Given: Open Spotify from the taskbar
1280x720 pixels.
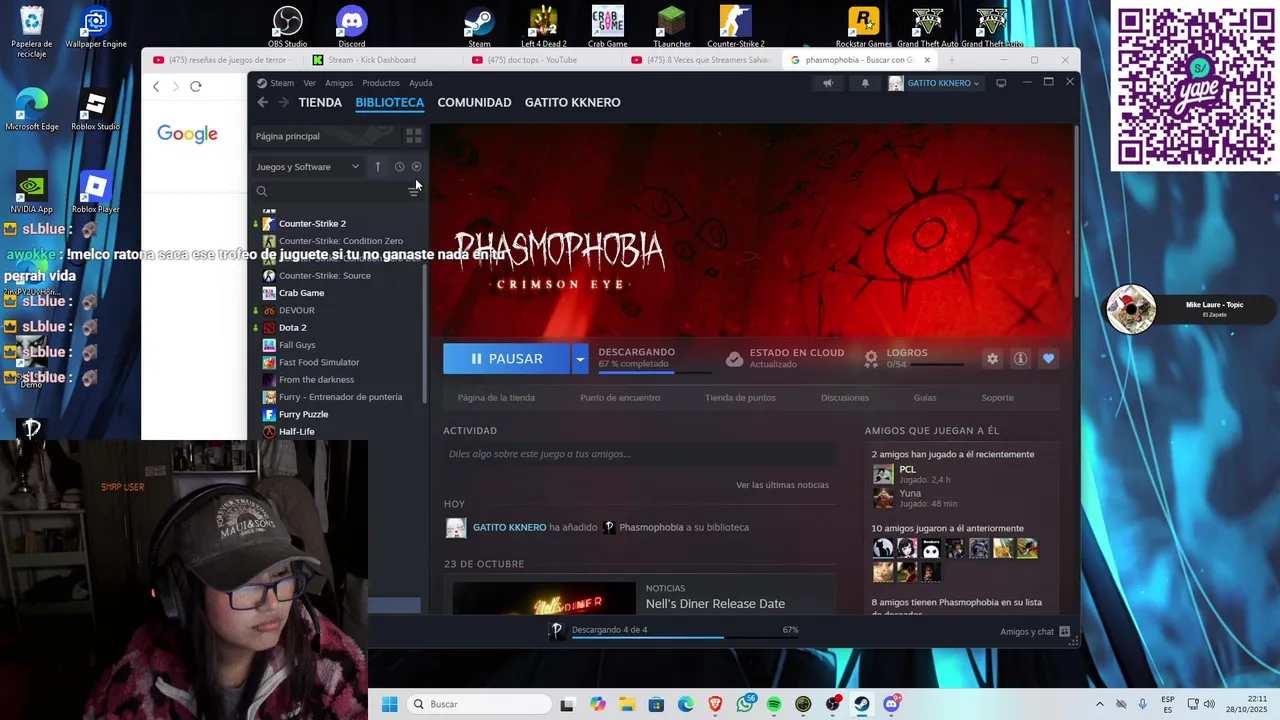Looking at the screenshot, I should click(774, 704).
